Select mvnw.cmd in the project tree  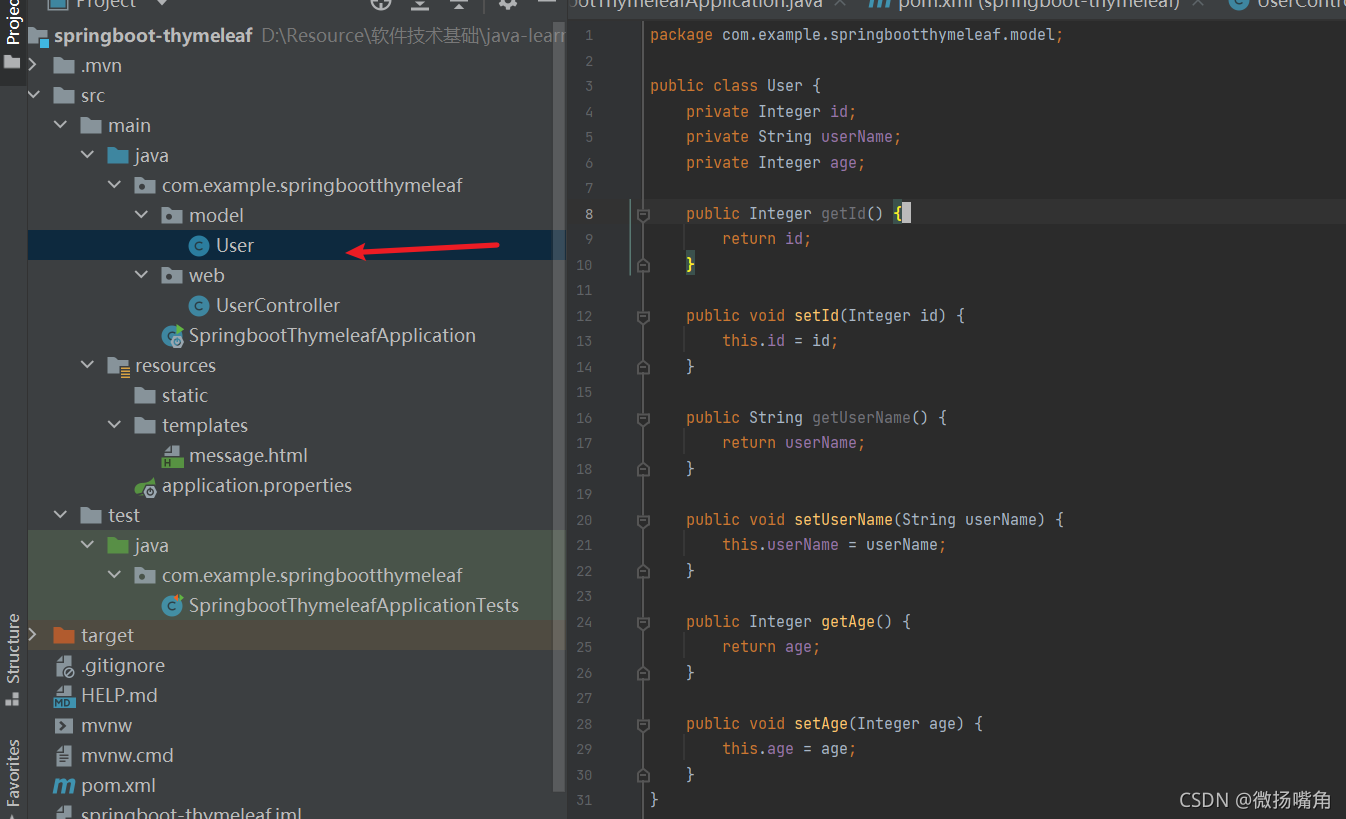click(x=127, y=756)
